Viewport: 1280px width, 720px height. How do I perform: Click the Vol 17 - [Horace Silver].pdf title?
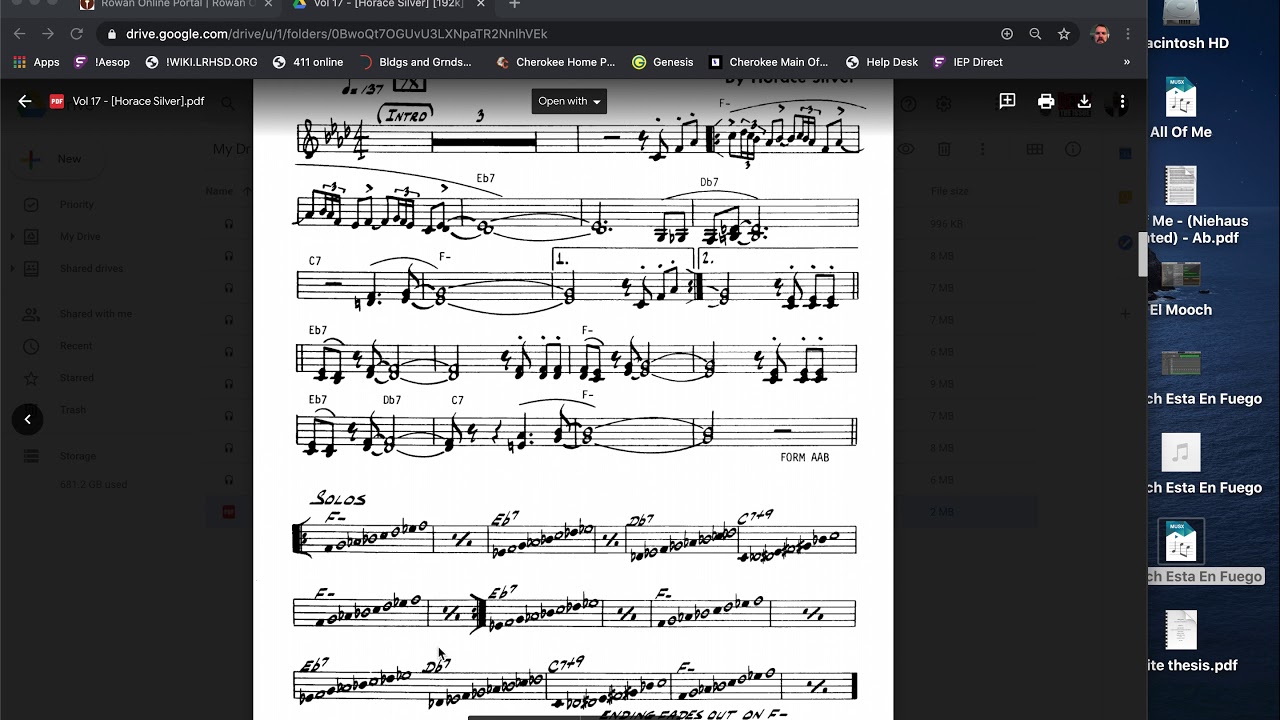click(138, 101)
